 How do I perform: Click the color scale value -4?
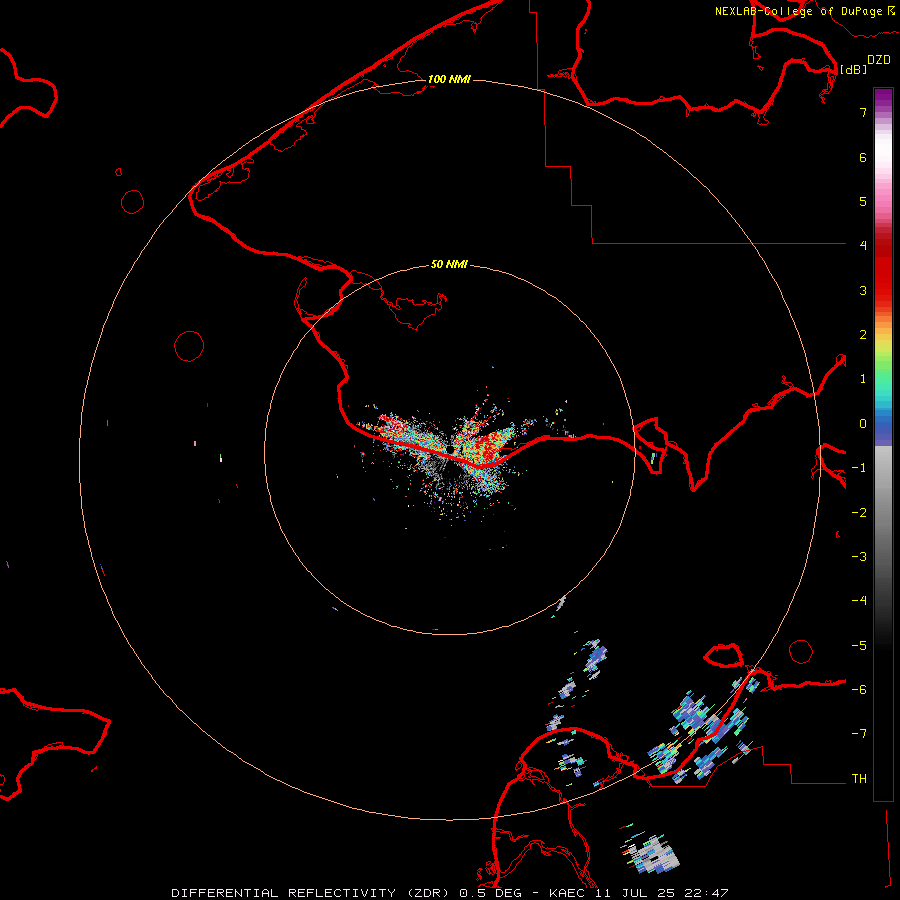point(859,601)
